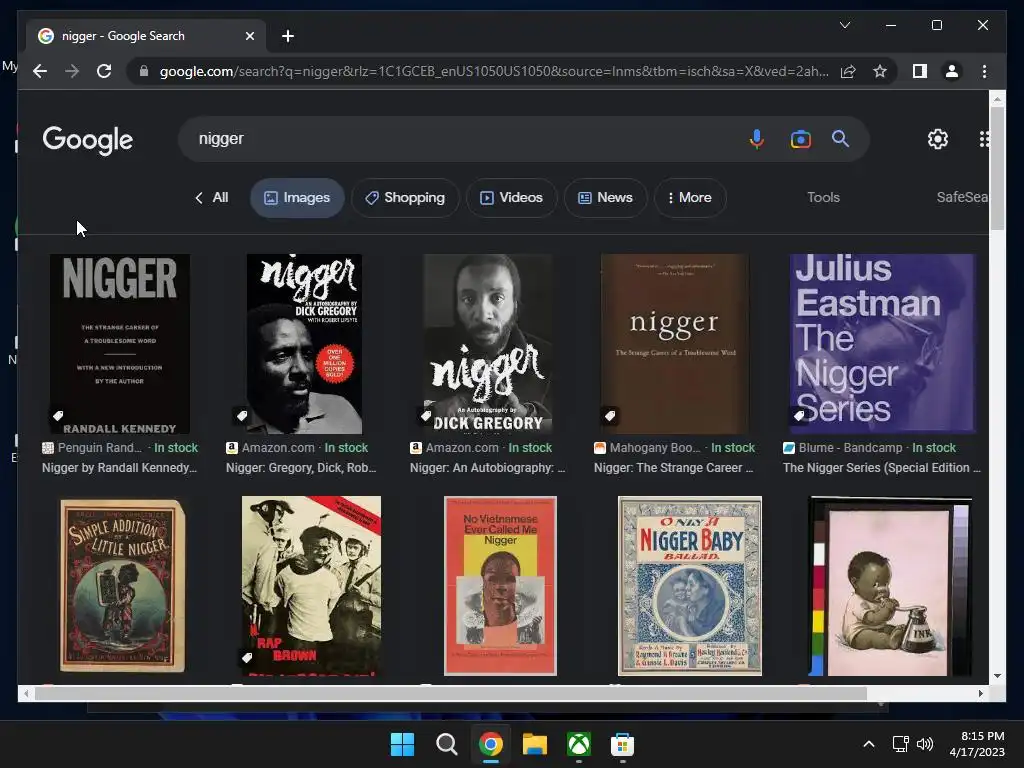Open the Tools filter options
Viewport: 1024px width, 768px height.
pyautogui.click(x=823, y=197)
